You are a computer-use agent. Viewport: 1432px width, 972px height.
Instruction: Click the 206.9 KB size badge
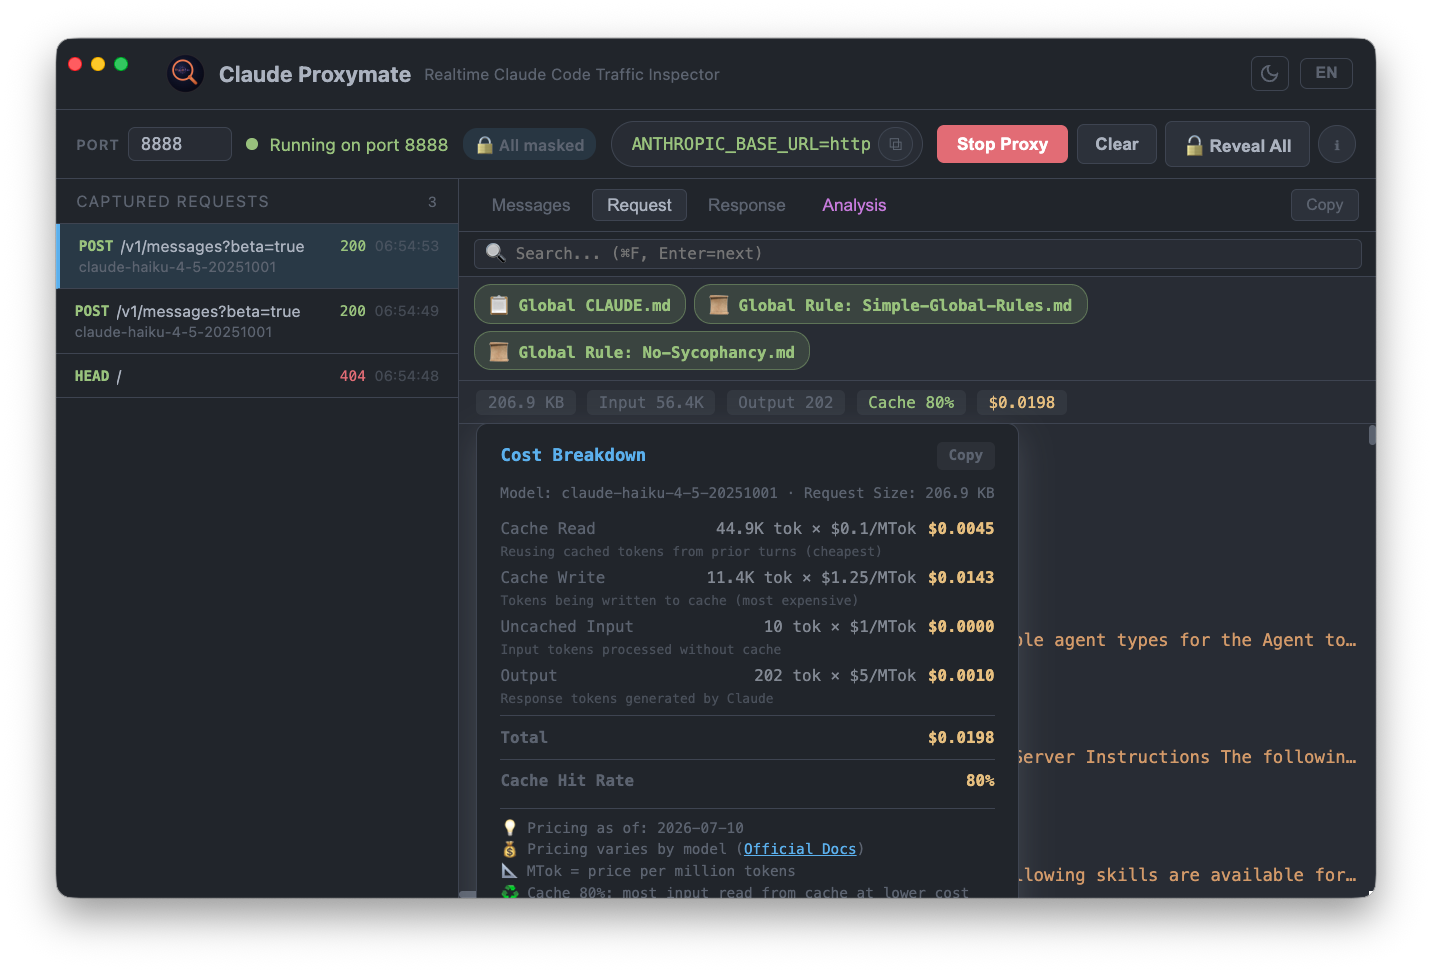coord(526,402)
